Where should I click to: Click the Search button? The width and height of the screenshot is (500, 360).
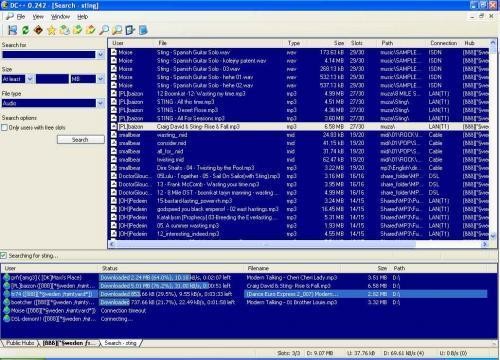(x=81, y=140)
